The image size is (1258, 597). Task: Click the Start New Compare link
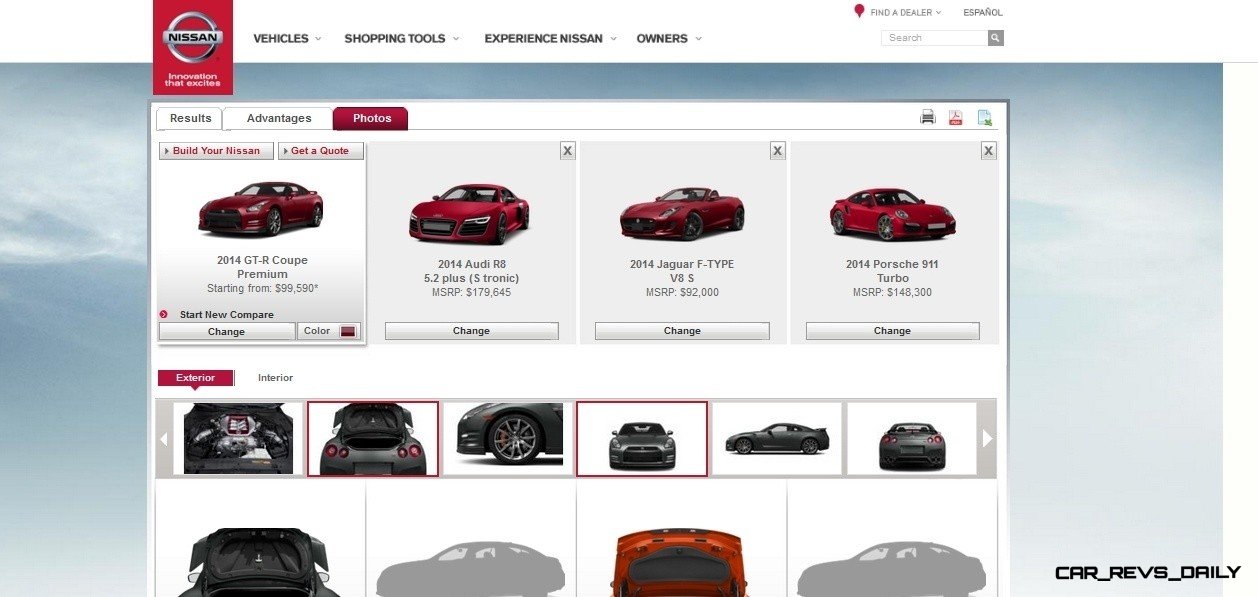pos(226,315)
